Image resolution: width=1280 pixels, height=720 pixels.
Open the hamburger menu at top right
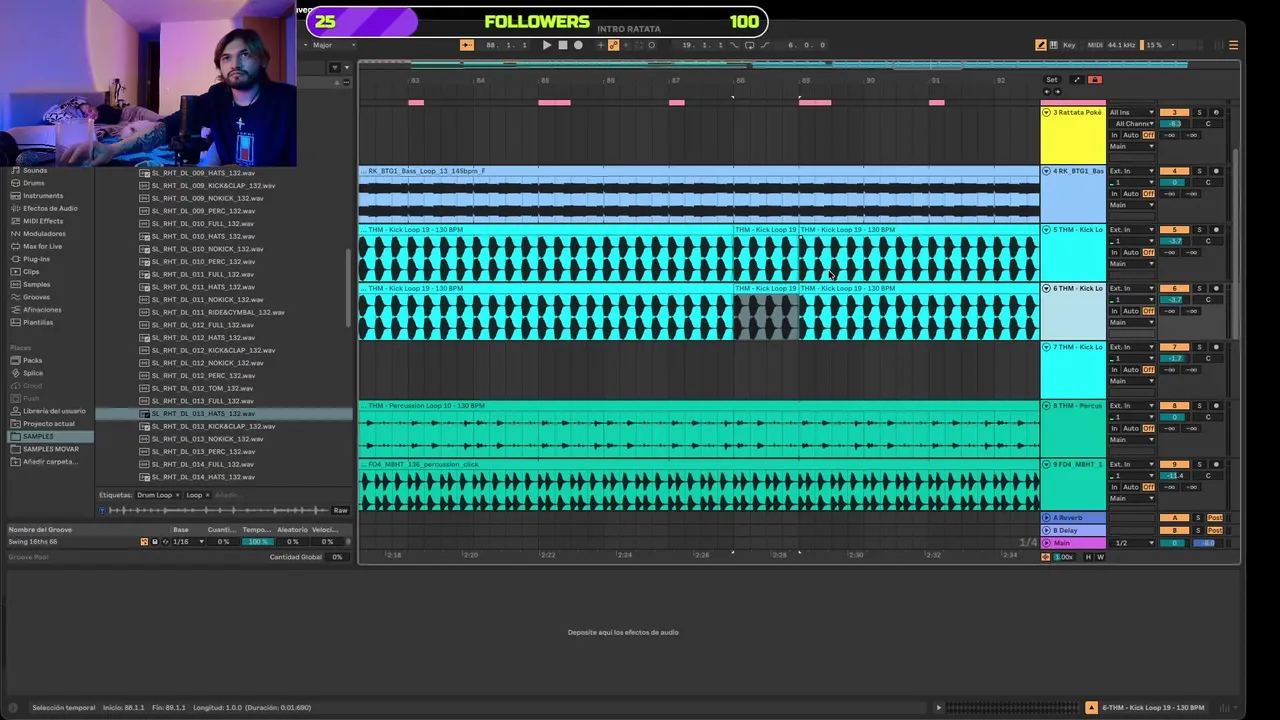pos(1233,45)
